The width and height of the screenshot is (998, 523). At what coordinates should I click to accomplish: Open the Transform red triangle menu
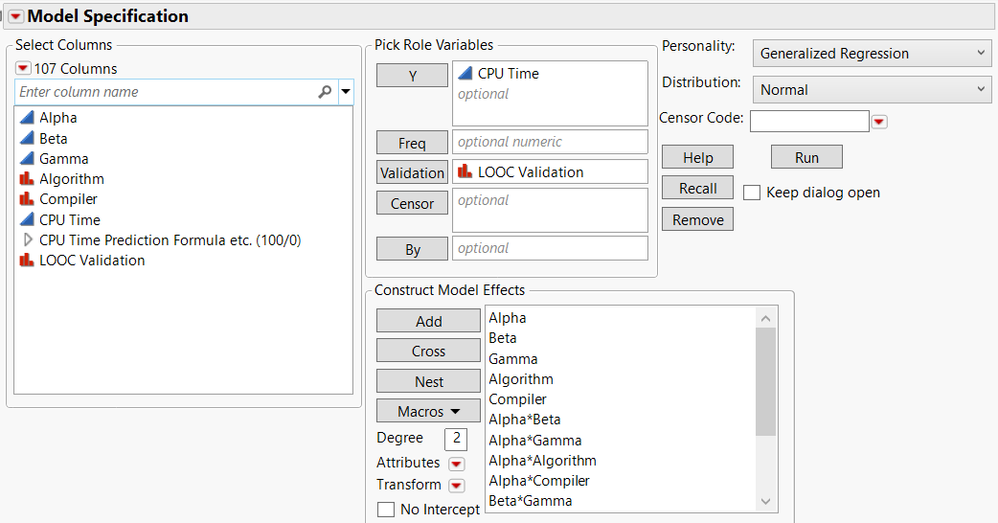pos(456,486)
